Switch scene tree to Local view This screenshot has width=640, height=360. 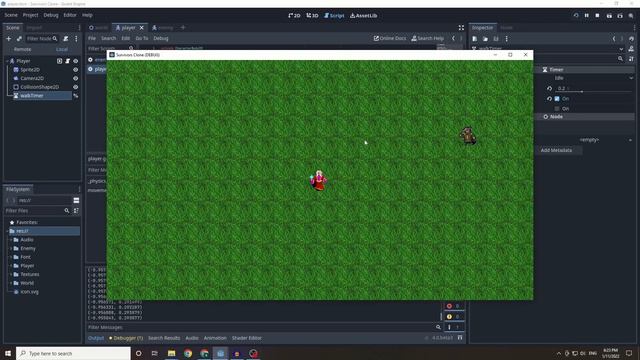click(x=62, y=49)
